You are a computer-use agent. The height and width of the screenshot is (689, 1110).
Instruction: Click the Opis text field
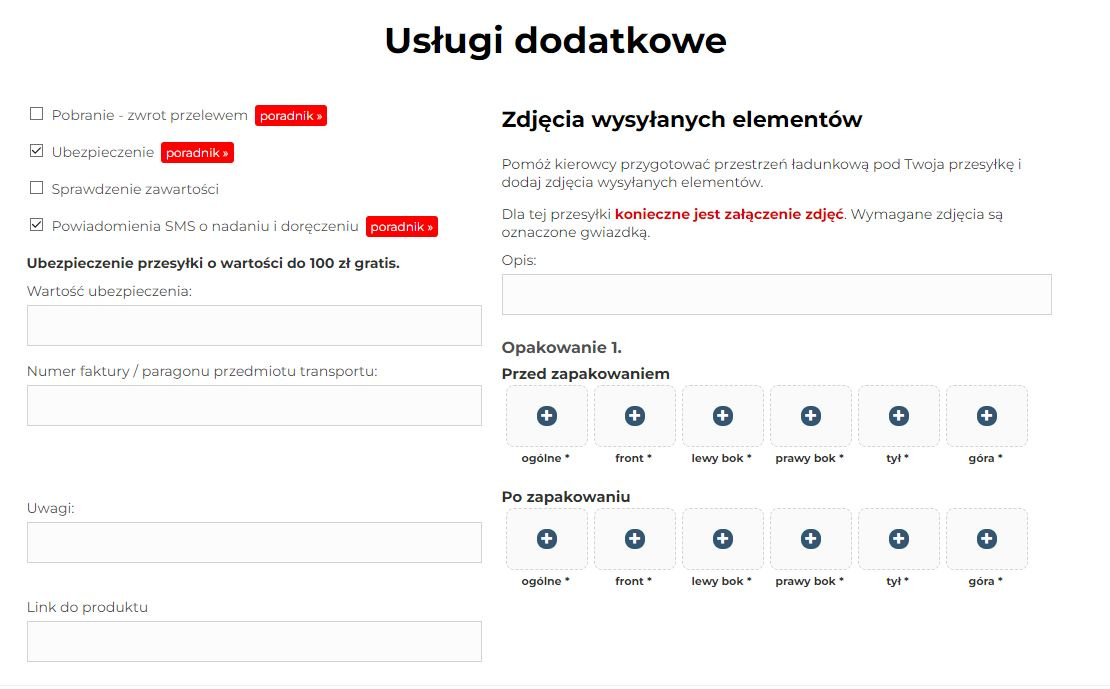point(777,295)
